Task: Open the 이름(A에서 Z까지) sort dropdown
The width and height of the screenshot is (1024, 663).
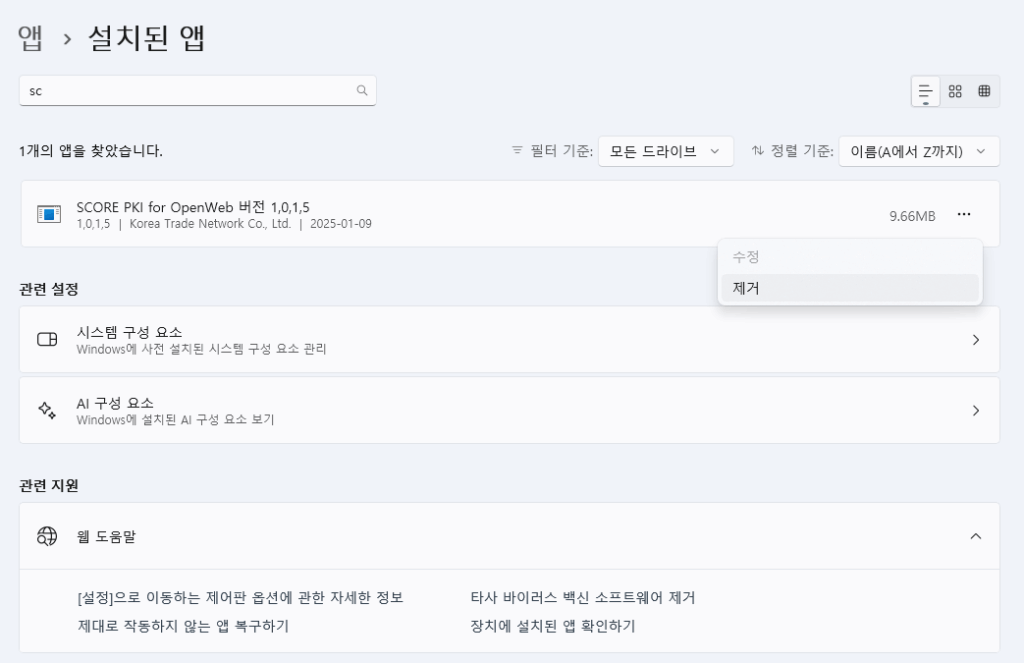Action: click(x=919, y=152)
